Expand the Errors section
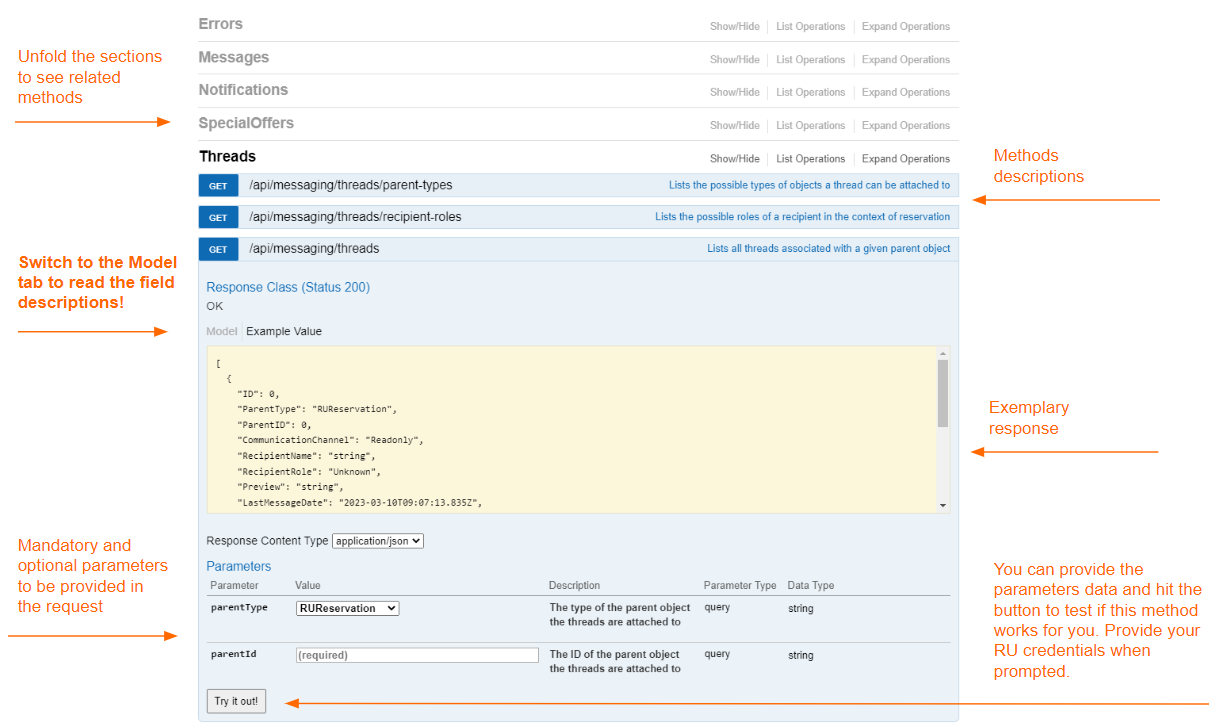This screenshot has height=727, width=1221. pos(220,24)
